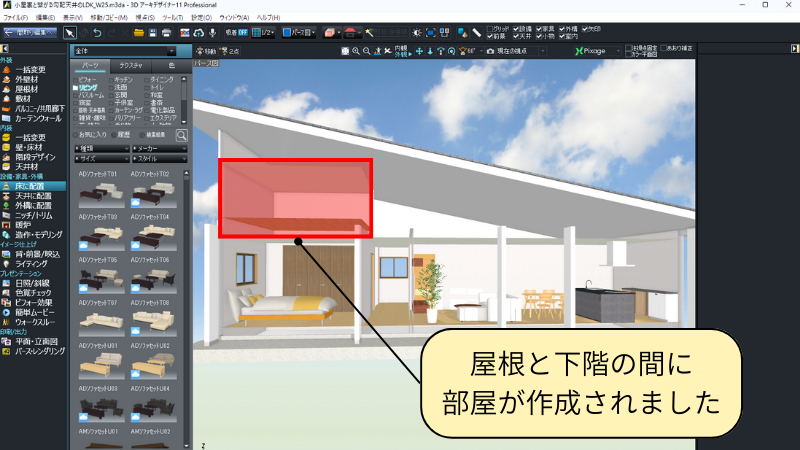Viewport: 800px width, 450px height.
Task: Disable the 天井 display checkbox
Action: [x=515, y=37]
